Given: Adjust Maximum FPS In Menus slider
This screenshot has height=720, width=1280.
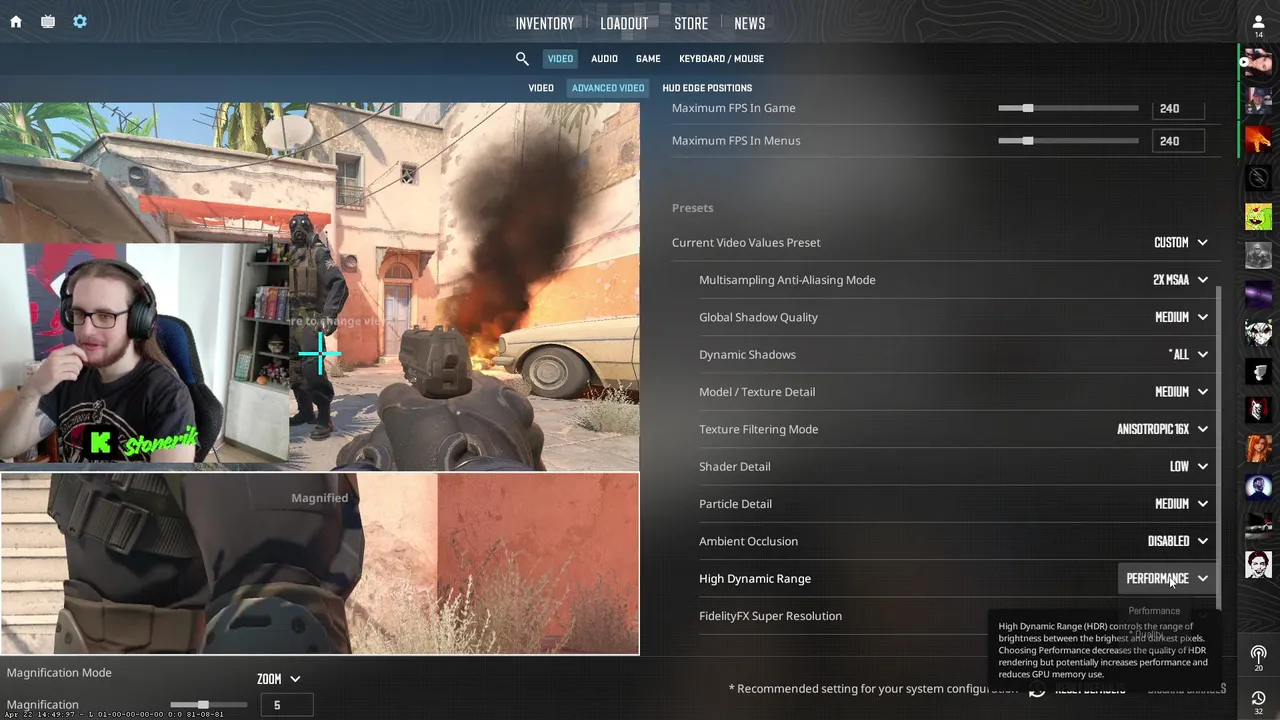Looking at the screenshot, I should [x=1068, y=141].
